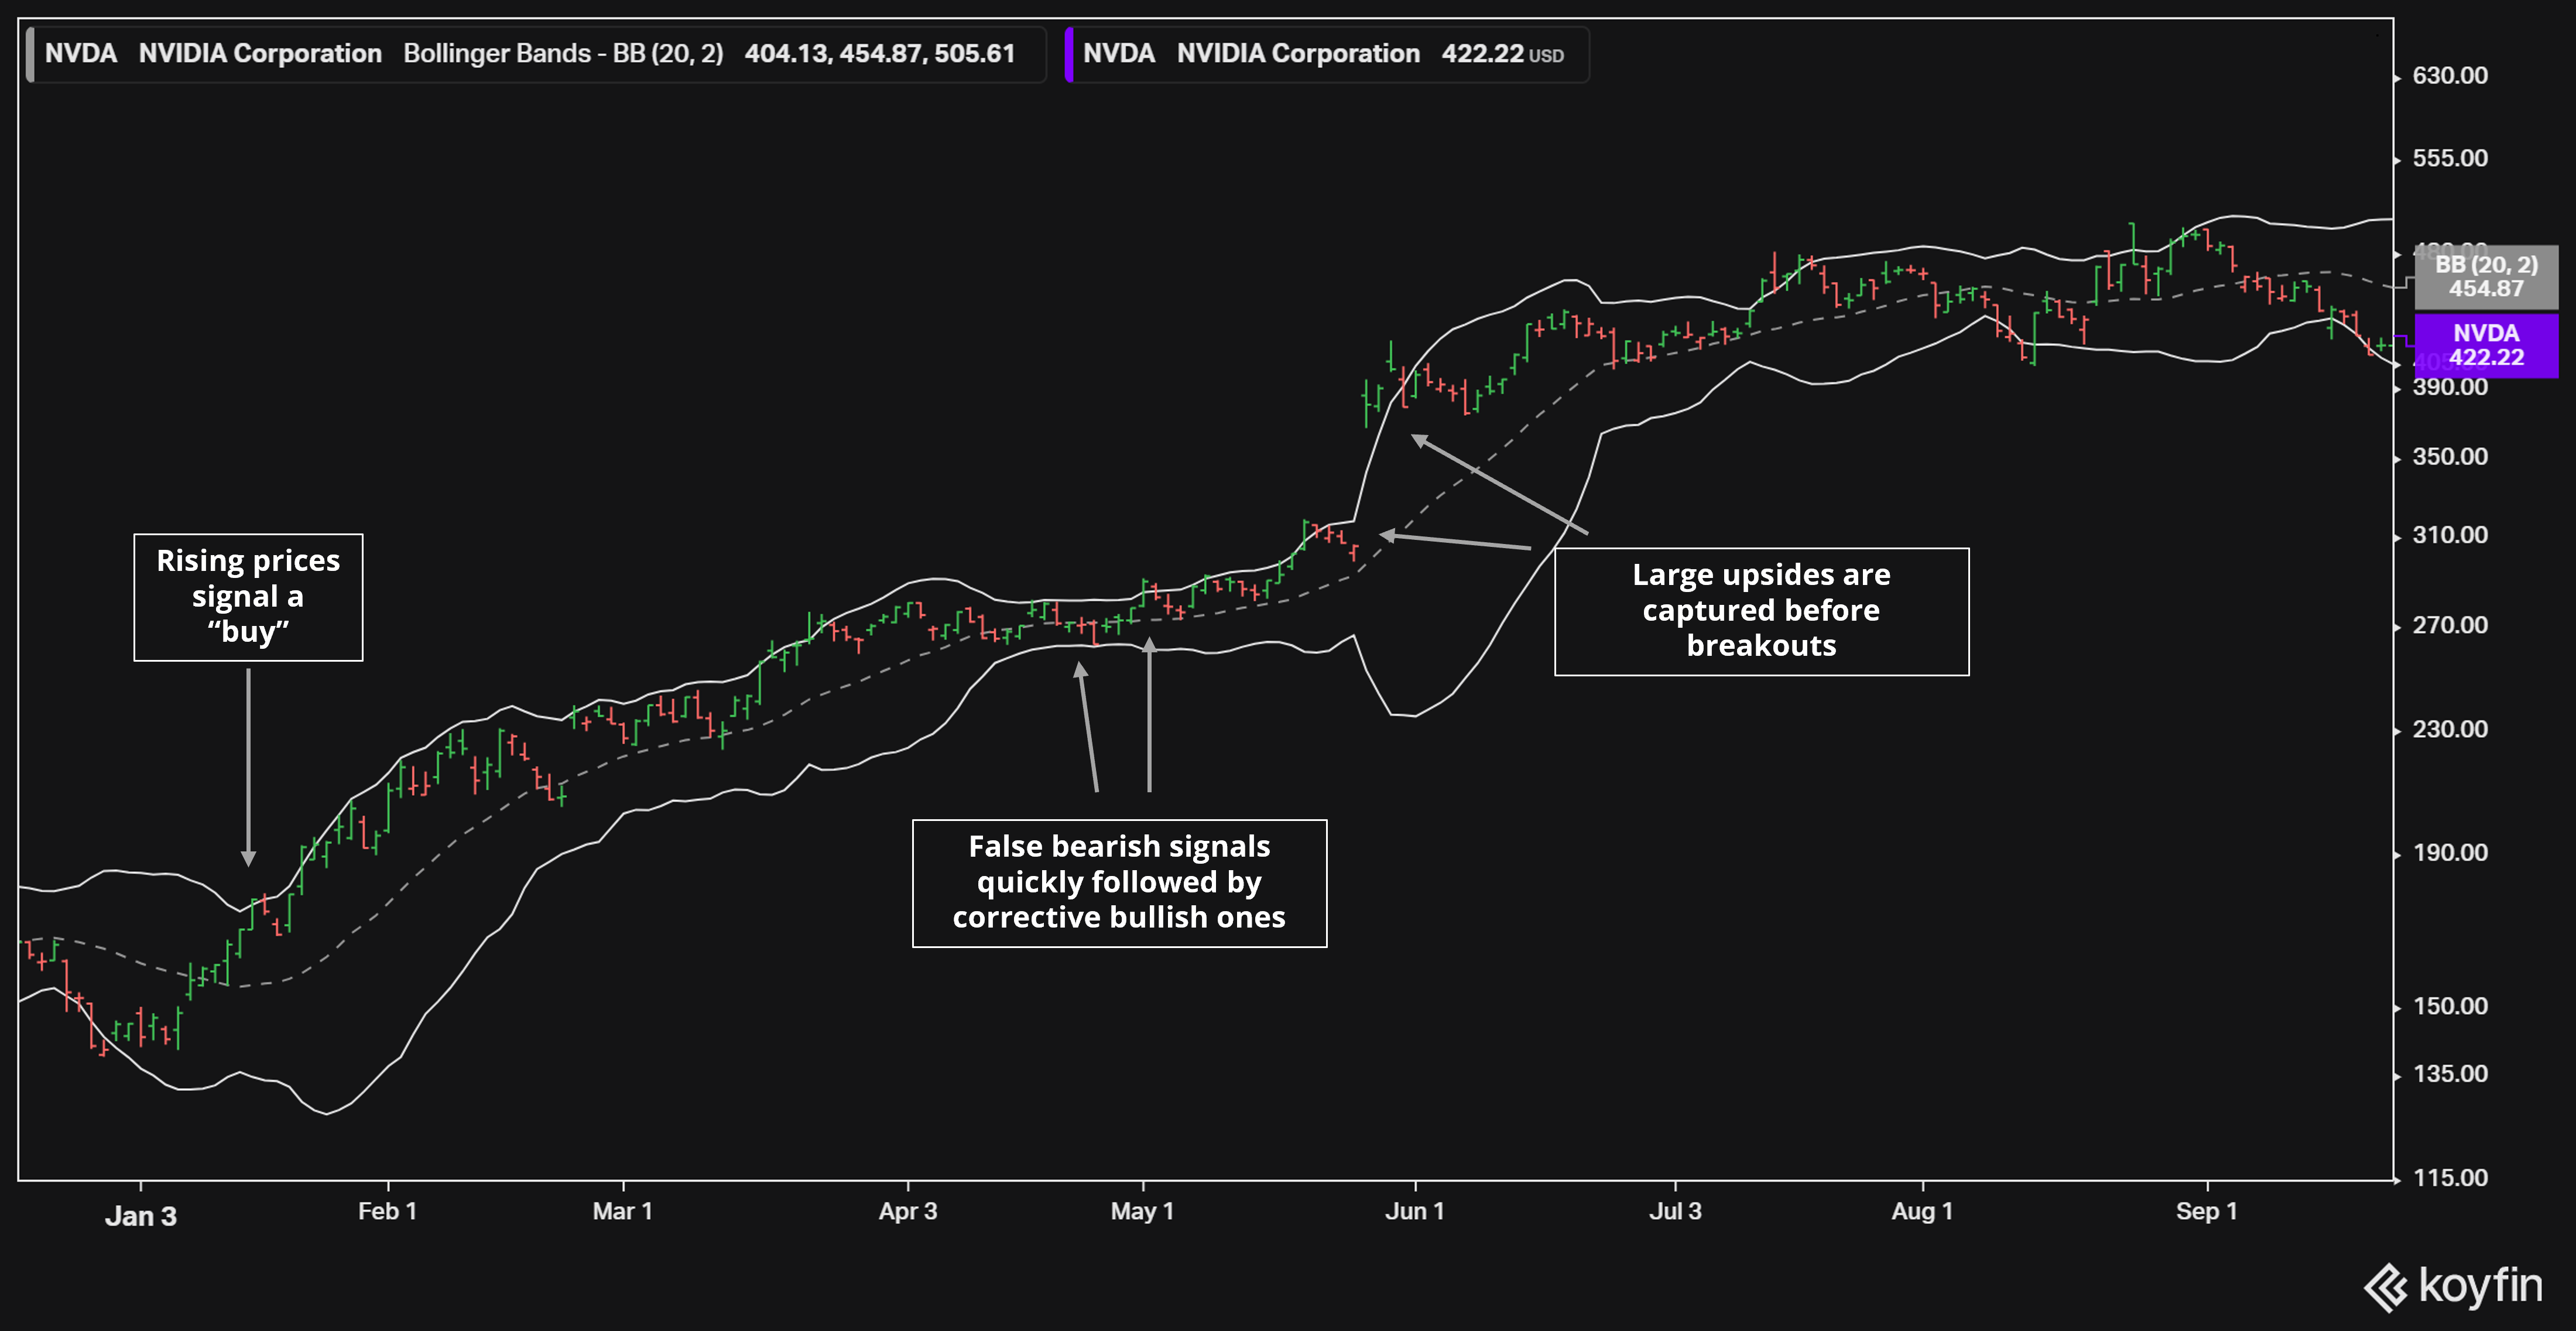Screen dimensions: 2576x1331
Task: Click the Feb 1 date axis label
Action: (387, 1211)
